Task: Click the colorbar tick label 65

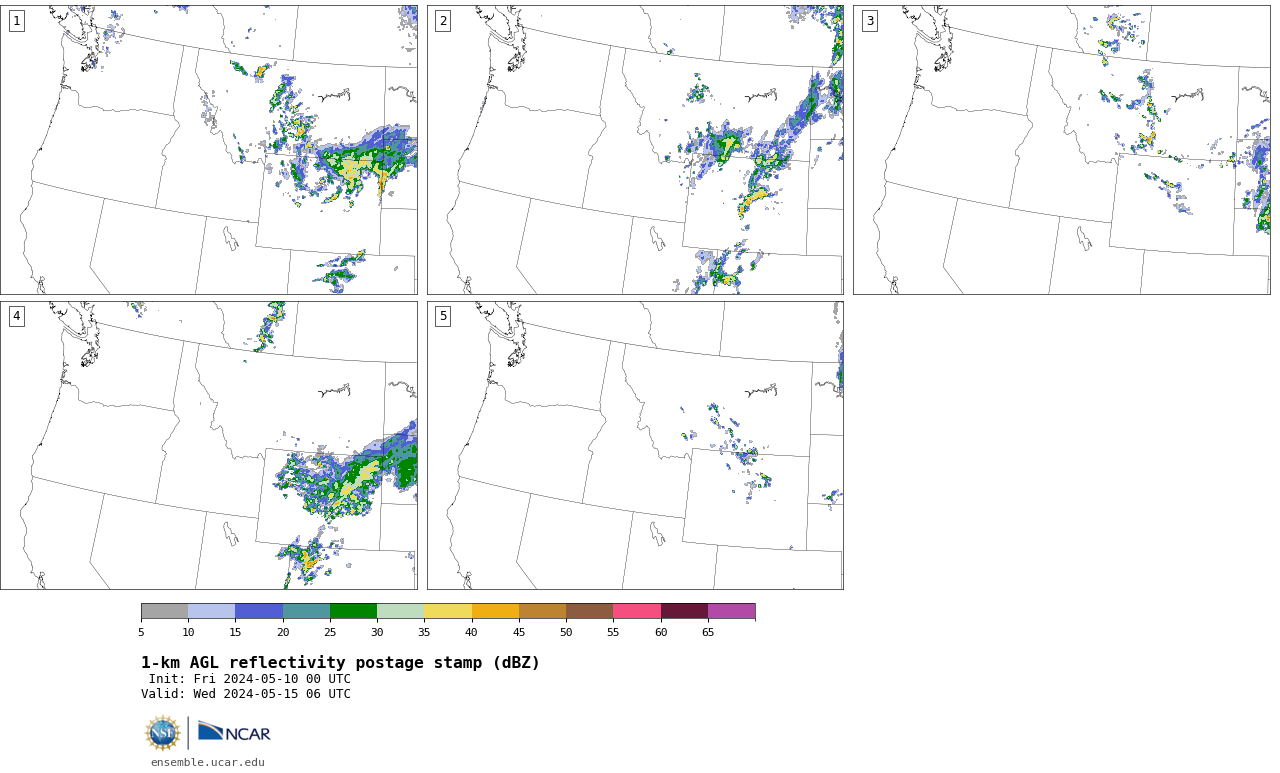Action: tap(708, 632)
